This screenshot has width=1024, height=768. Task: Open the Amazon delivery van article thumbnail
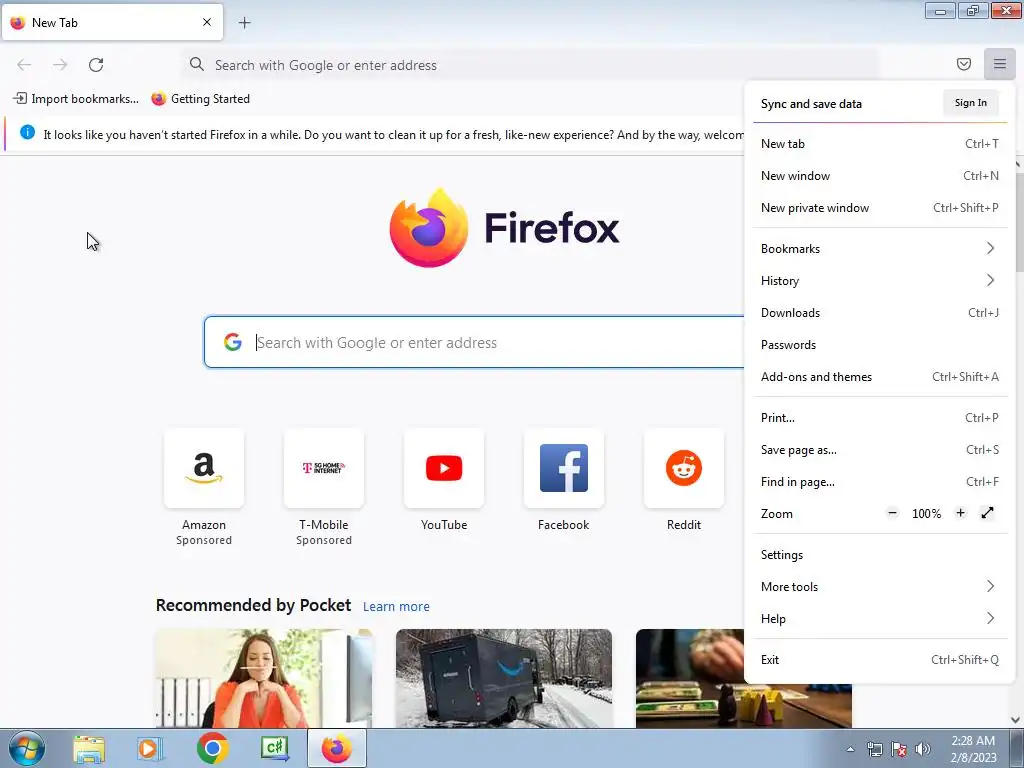click(504, 678)
